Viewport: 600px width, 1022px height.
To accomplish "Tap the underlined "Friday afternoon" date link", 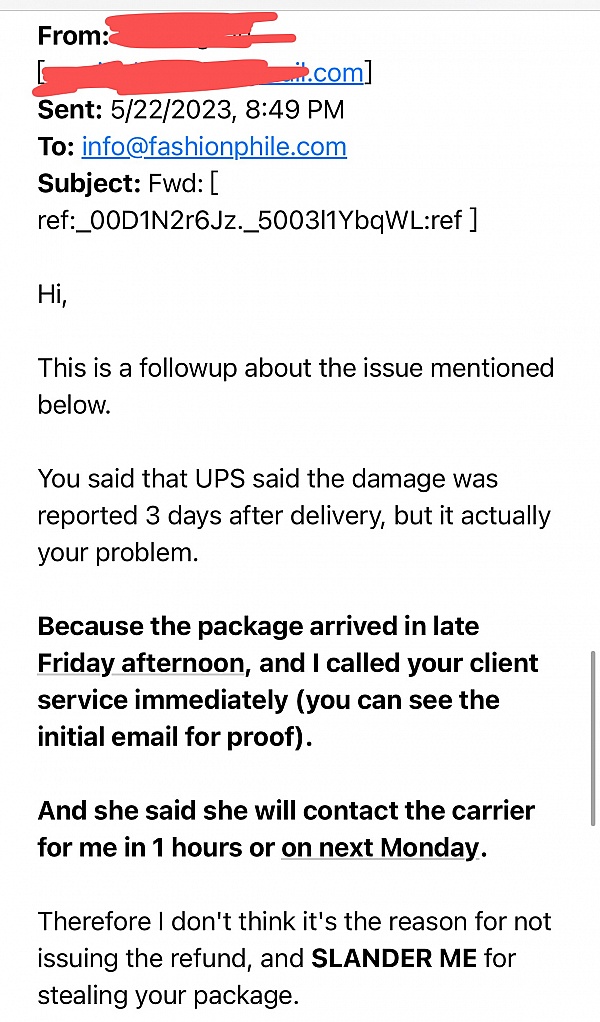I will click(x=140, y=663).
